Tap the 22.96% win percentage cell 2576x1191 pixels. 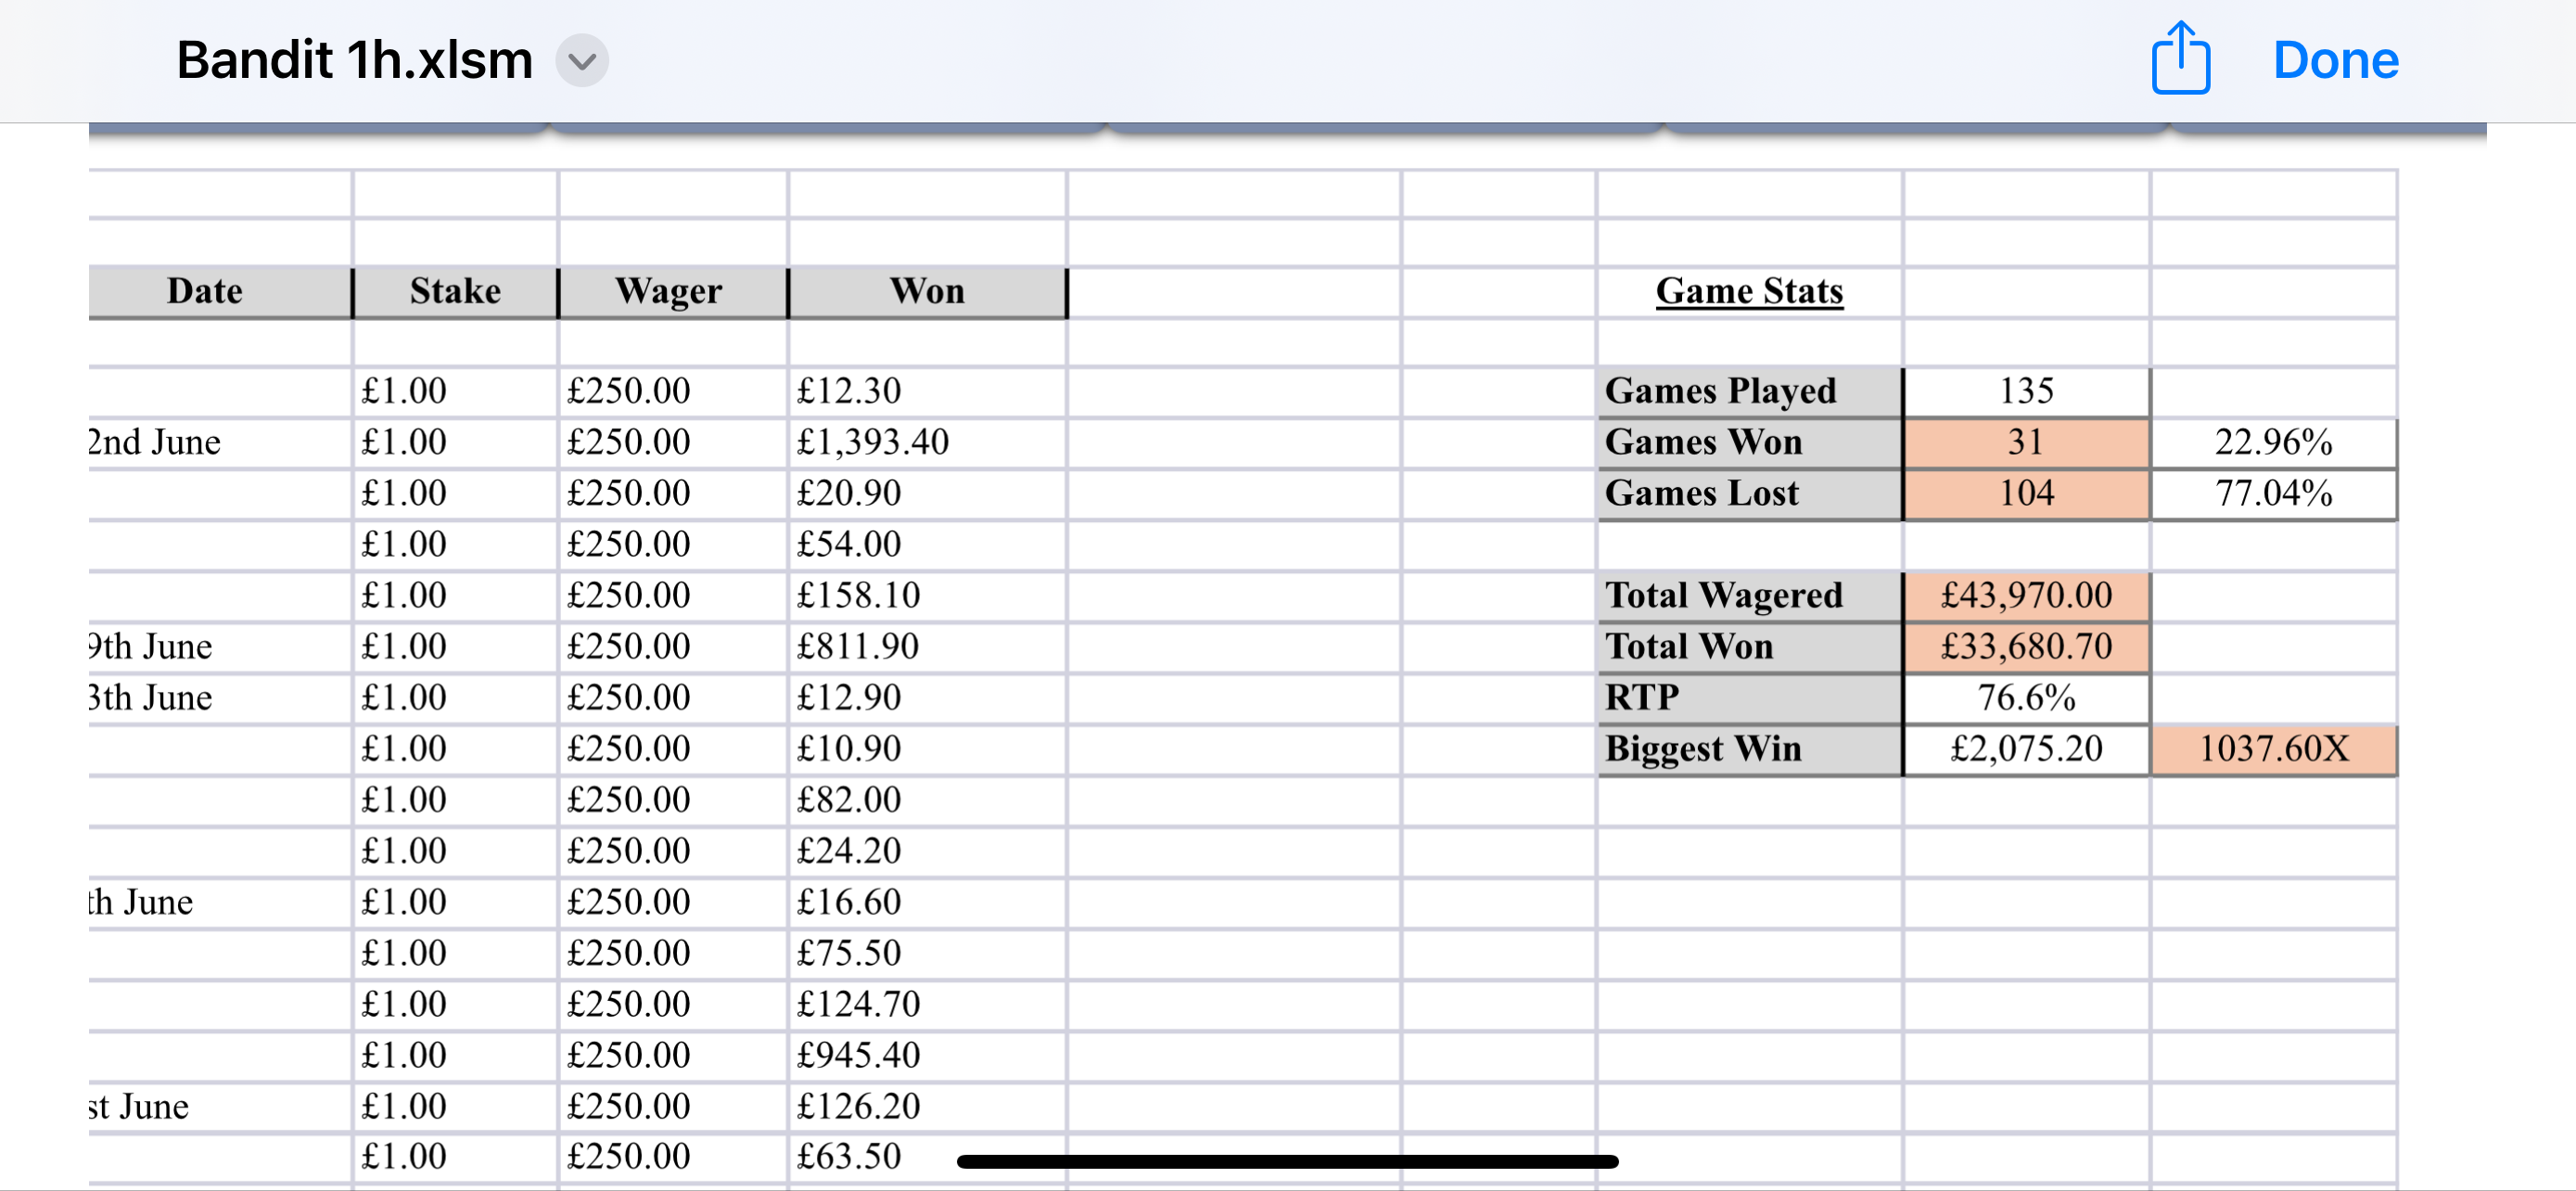tap(2273, 442)
